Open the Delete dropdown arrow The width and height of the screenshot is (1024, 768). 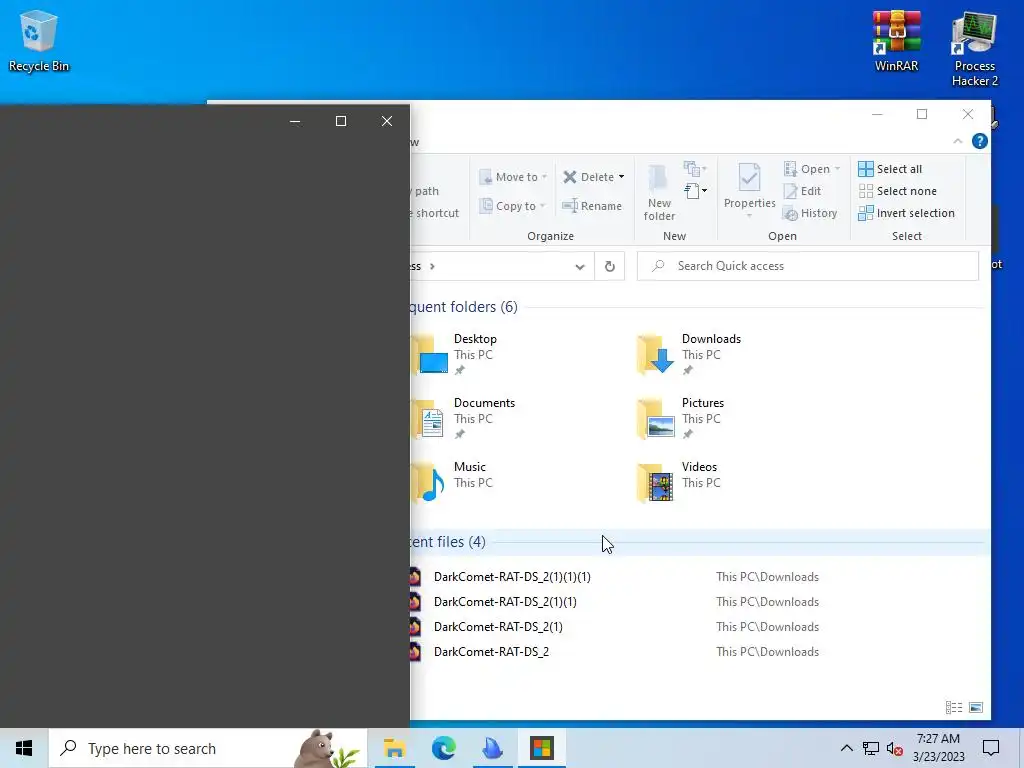621,177
